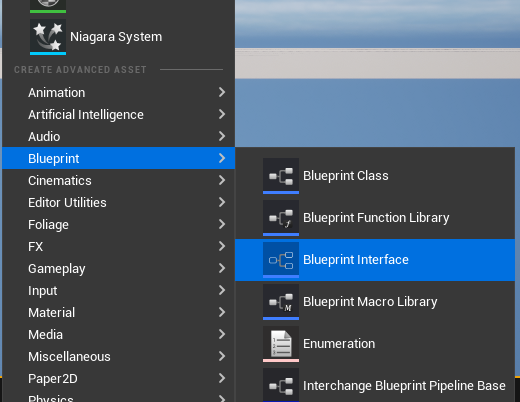
Task: Select the Input menu entry
Action: pyautogui.click(x=118, y=290)
